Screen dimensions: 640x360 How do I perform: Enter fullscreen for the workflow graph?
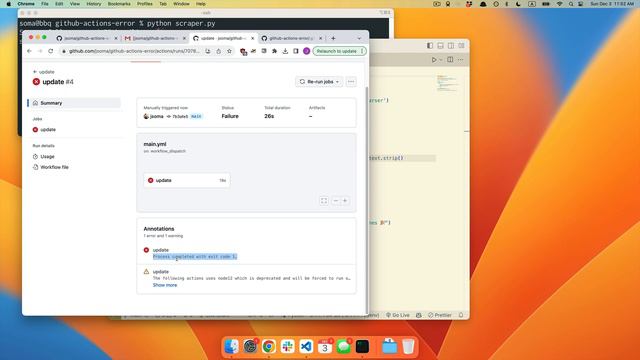[x=324, y=201]
